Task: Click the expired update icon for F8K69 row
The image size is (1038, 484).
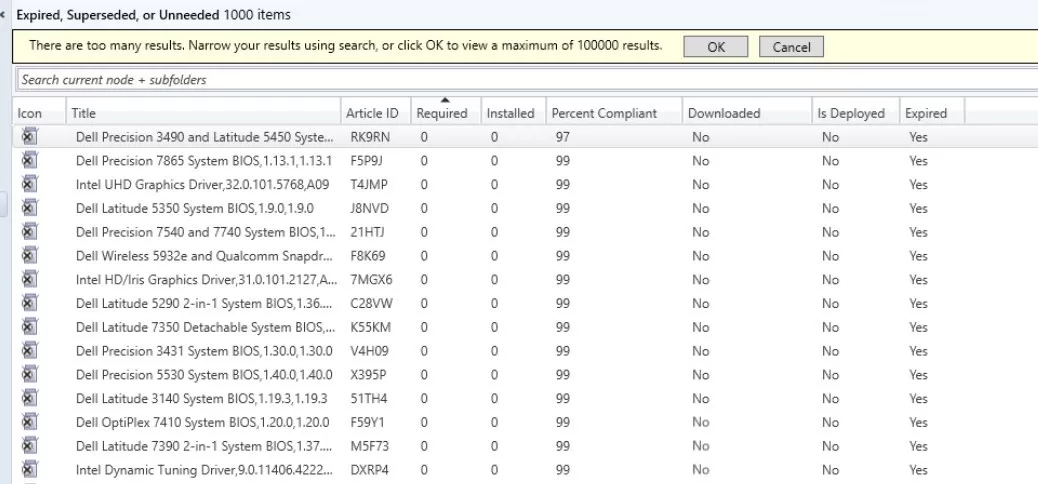Action: 28,256
